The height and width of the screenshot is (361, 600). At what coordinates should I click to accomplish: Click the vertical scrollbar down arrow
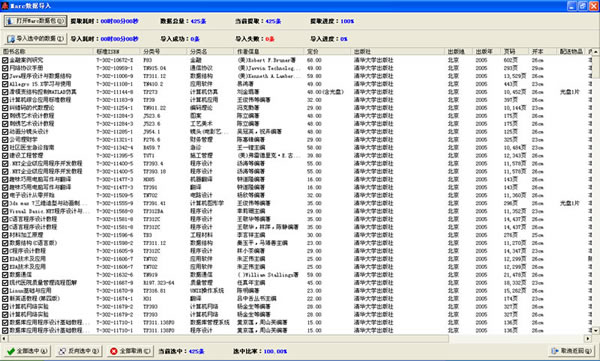[x=596, y=330]
